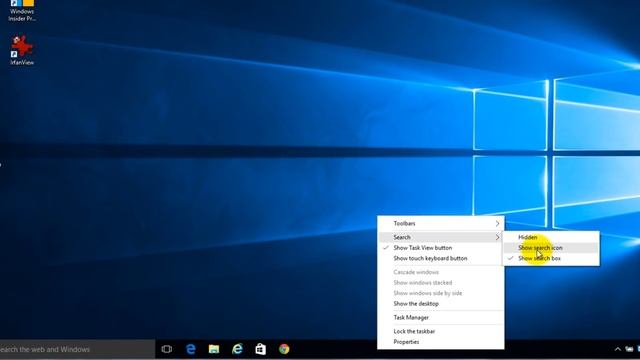Launch Microsoft Edge from the taskbar
Screen dimensions: 640x360
click(190, 349)
